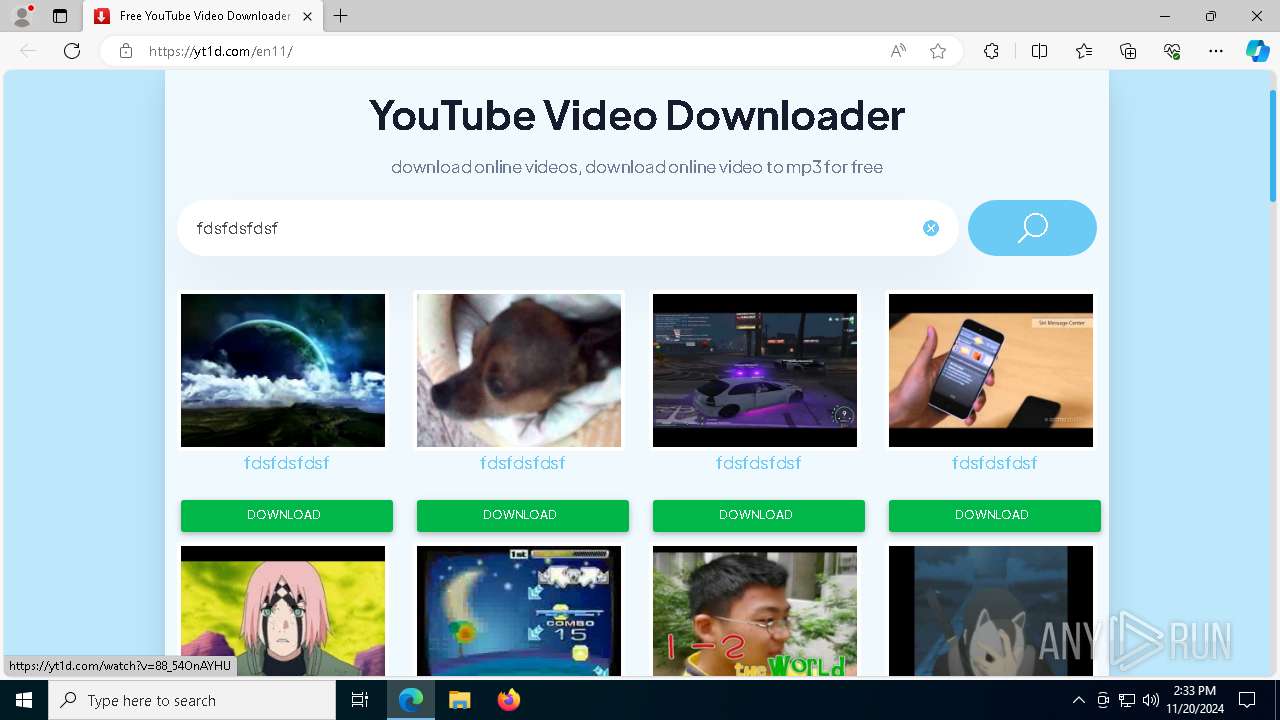The width and height of the screenshot is (1280, 720).
Task: Launch Firefox from the taskbar
Action: pos(509,700)
